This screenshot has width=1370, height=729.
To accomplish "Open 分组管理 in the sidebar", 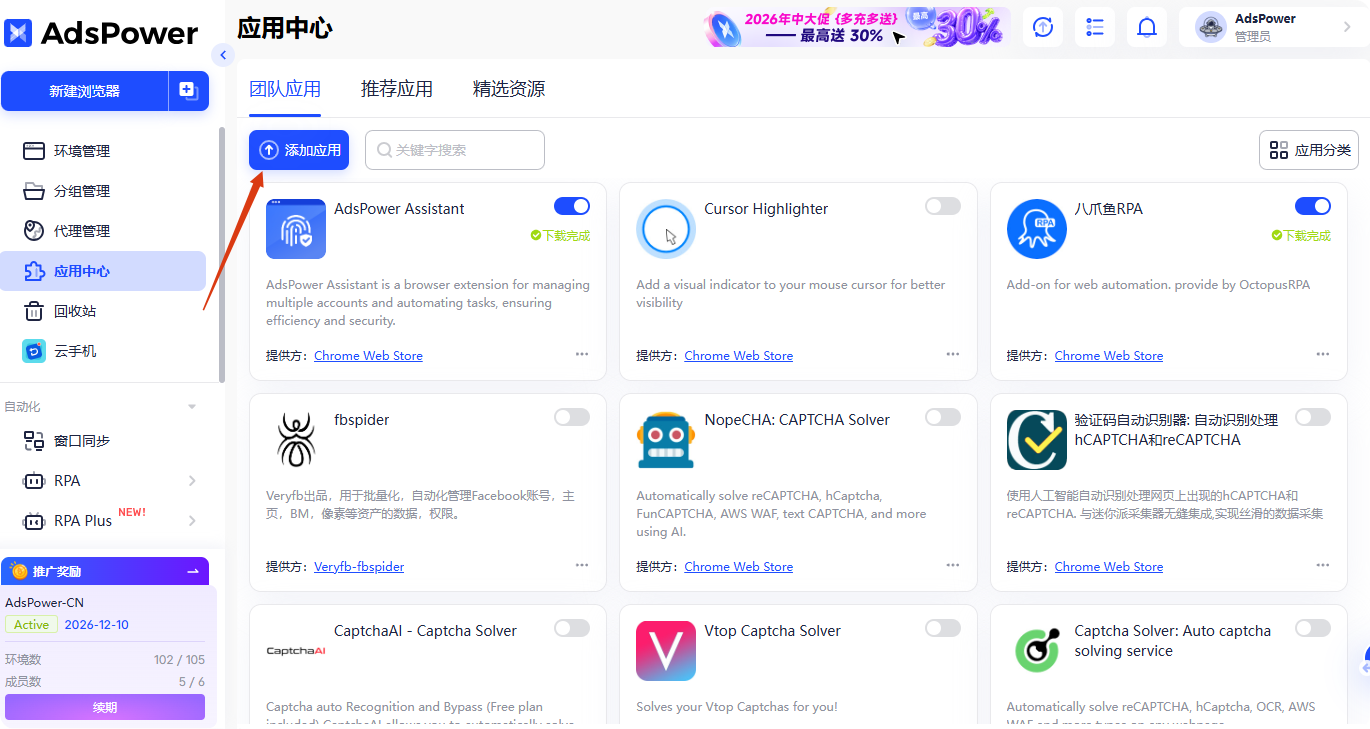I will click(x=82, y=191).
